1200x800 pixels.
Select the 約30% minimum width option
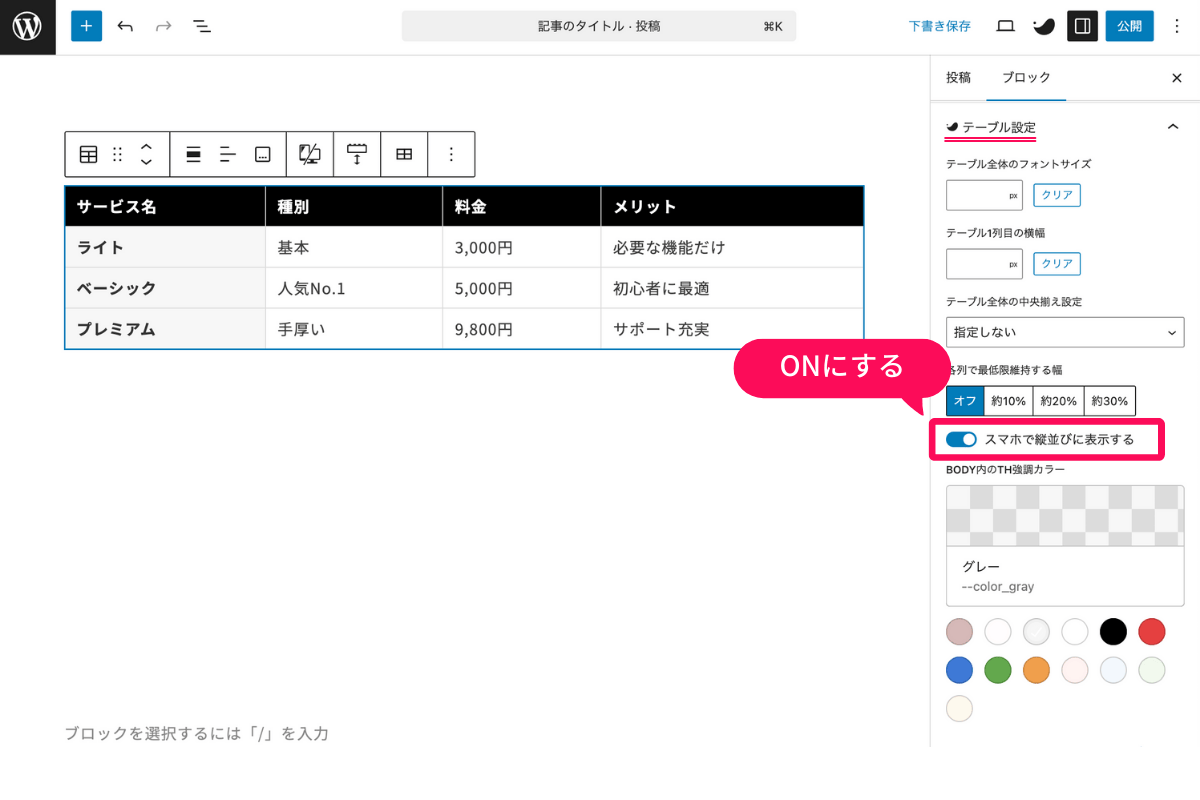[1109, 400]
